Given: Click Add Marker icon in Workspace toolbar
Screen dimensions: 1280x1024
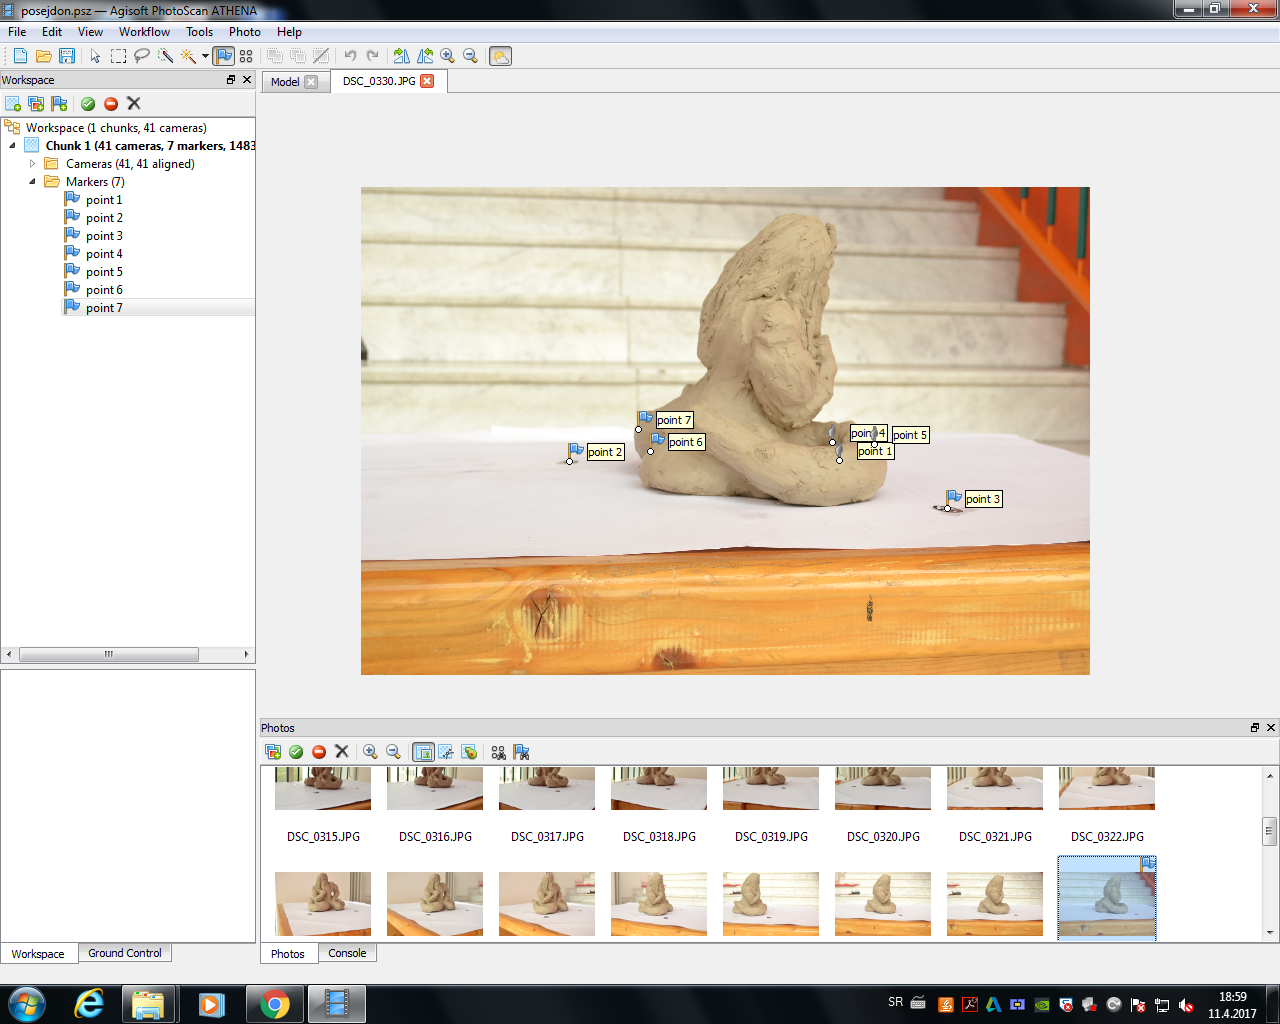Looking at the screenshot, I should (60, 104).
